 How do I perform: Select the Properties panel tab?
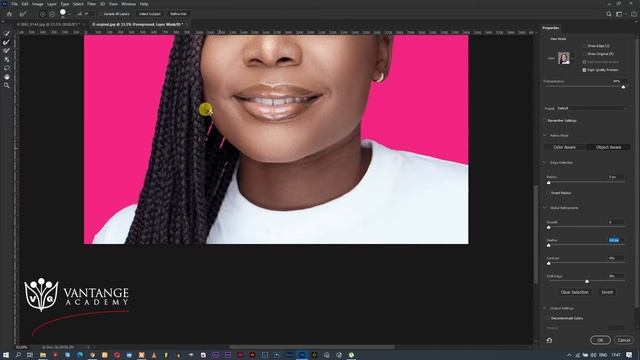[x=551, y=28]
